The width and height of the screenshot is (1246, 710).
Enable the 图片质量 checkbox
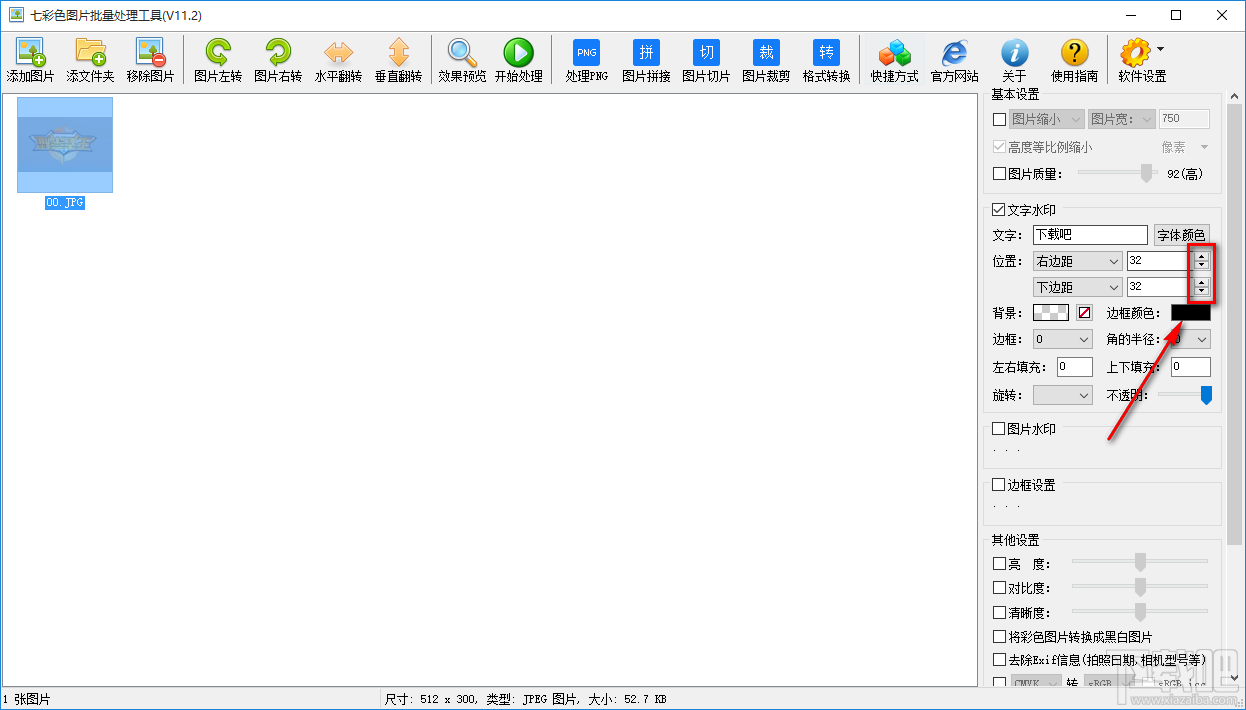(999, 173)
